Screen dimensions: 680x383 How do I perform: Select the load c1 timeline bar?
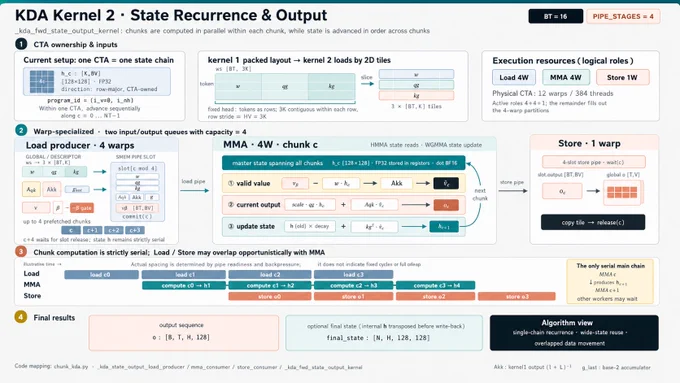[184, 275]
